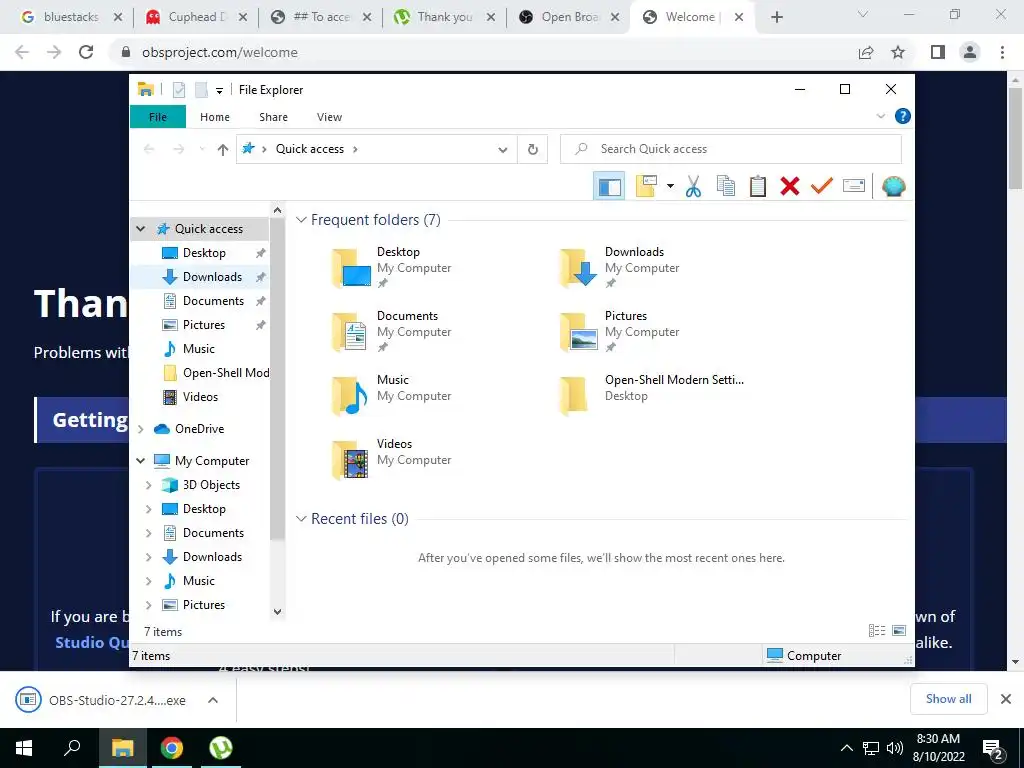The width and height of the screenshot is (1024, 768).
Task: Collapse the Frequent folders group
Action: pyautogui.click(x=301, y=220)
